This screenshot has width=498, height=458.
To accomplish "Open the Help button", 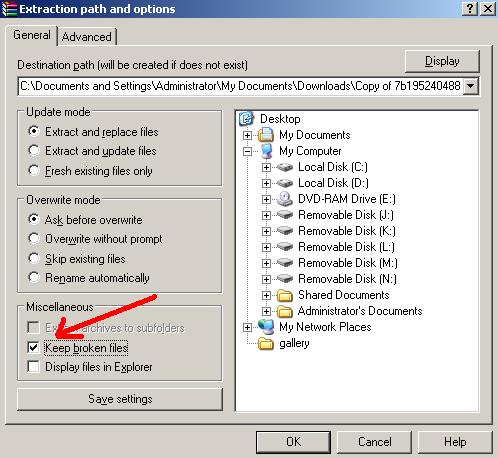I will [x=455, y=442].
